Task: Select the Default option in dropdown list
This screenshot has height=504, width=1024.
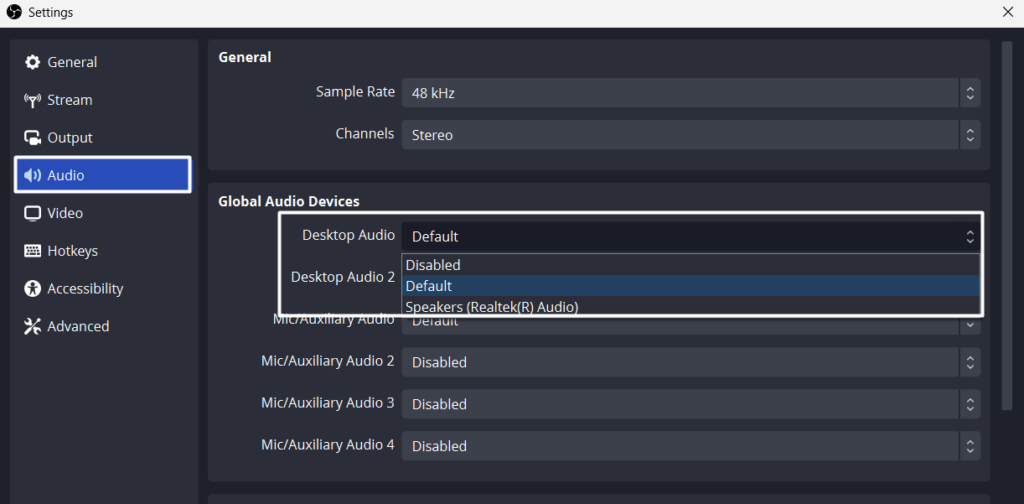Action: point(429,286)
